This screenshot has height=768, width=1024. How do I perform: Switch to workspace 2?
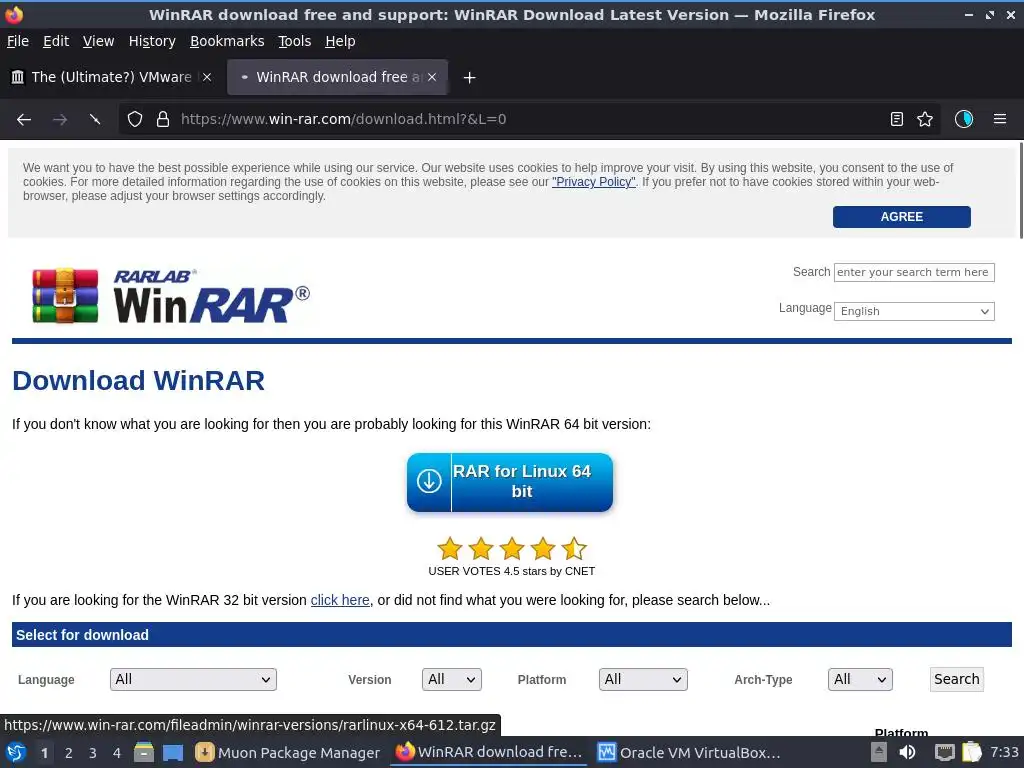(x=69, y=753)
